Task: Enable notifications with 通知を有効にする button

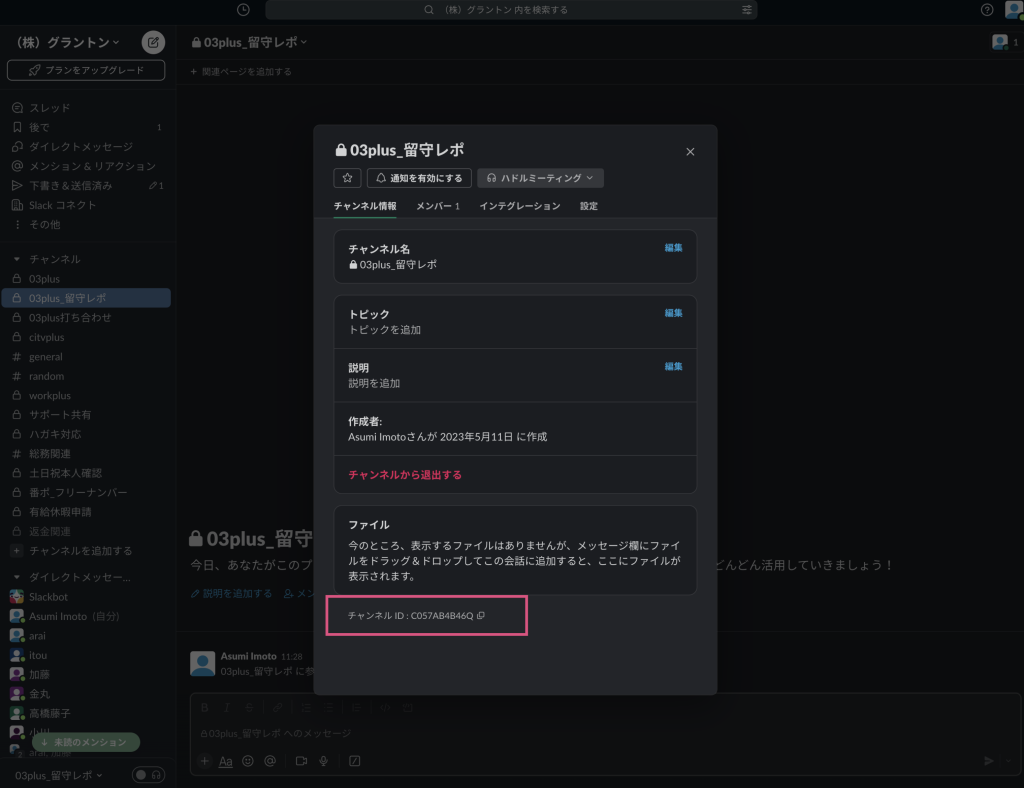Action: click(x=419, y=178)
